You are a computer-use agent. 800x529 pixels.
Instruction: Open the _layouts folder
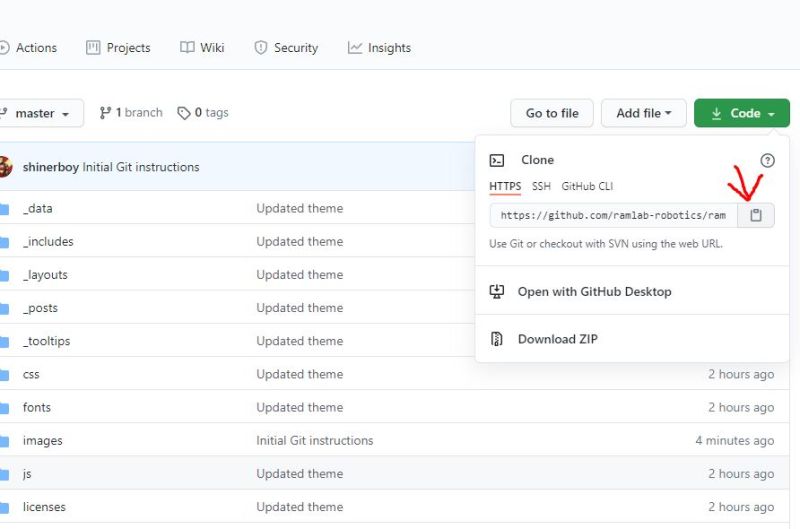click(x=45, y=274)
